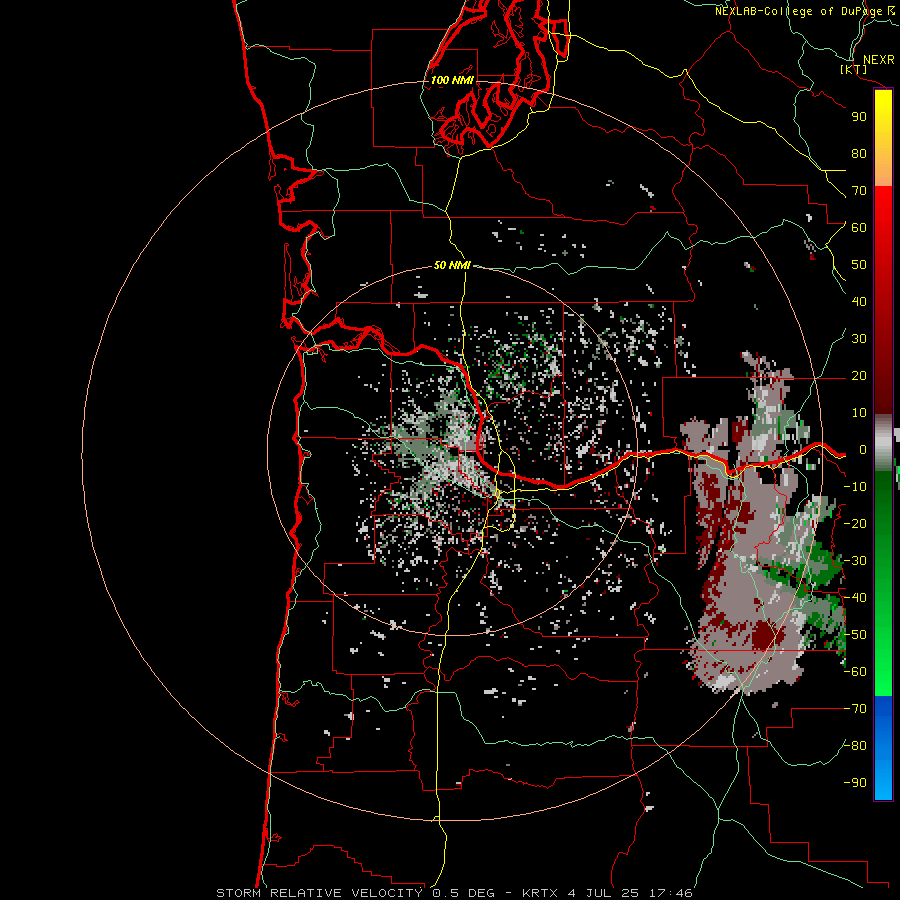Click the 70 value on the velocity scale
Screen dimensions: 900x900
click(859, 191)
